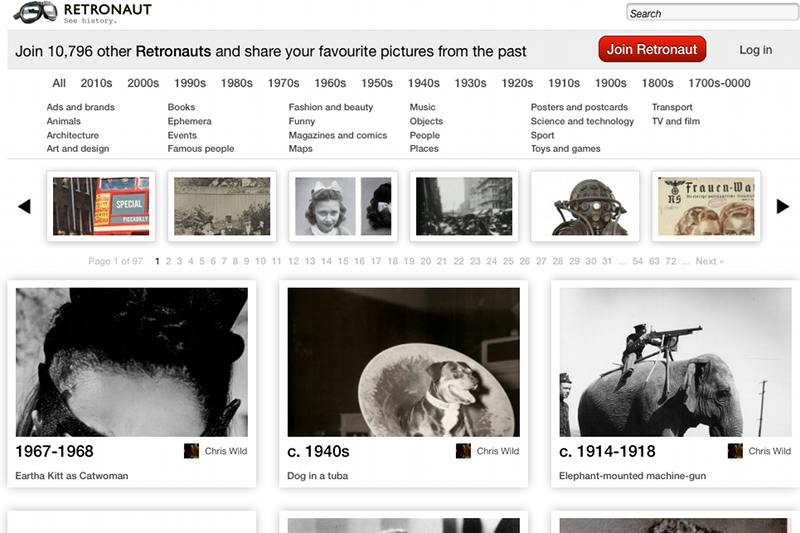Open the People category
Image resolution: width=800 pixels, height=533 pixels.
click(424, 135)
